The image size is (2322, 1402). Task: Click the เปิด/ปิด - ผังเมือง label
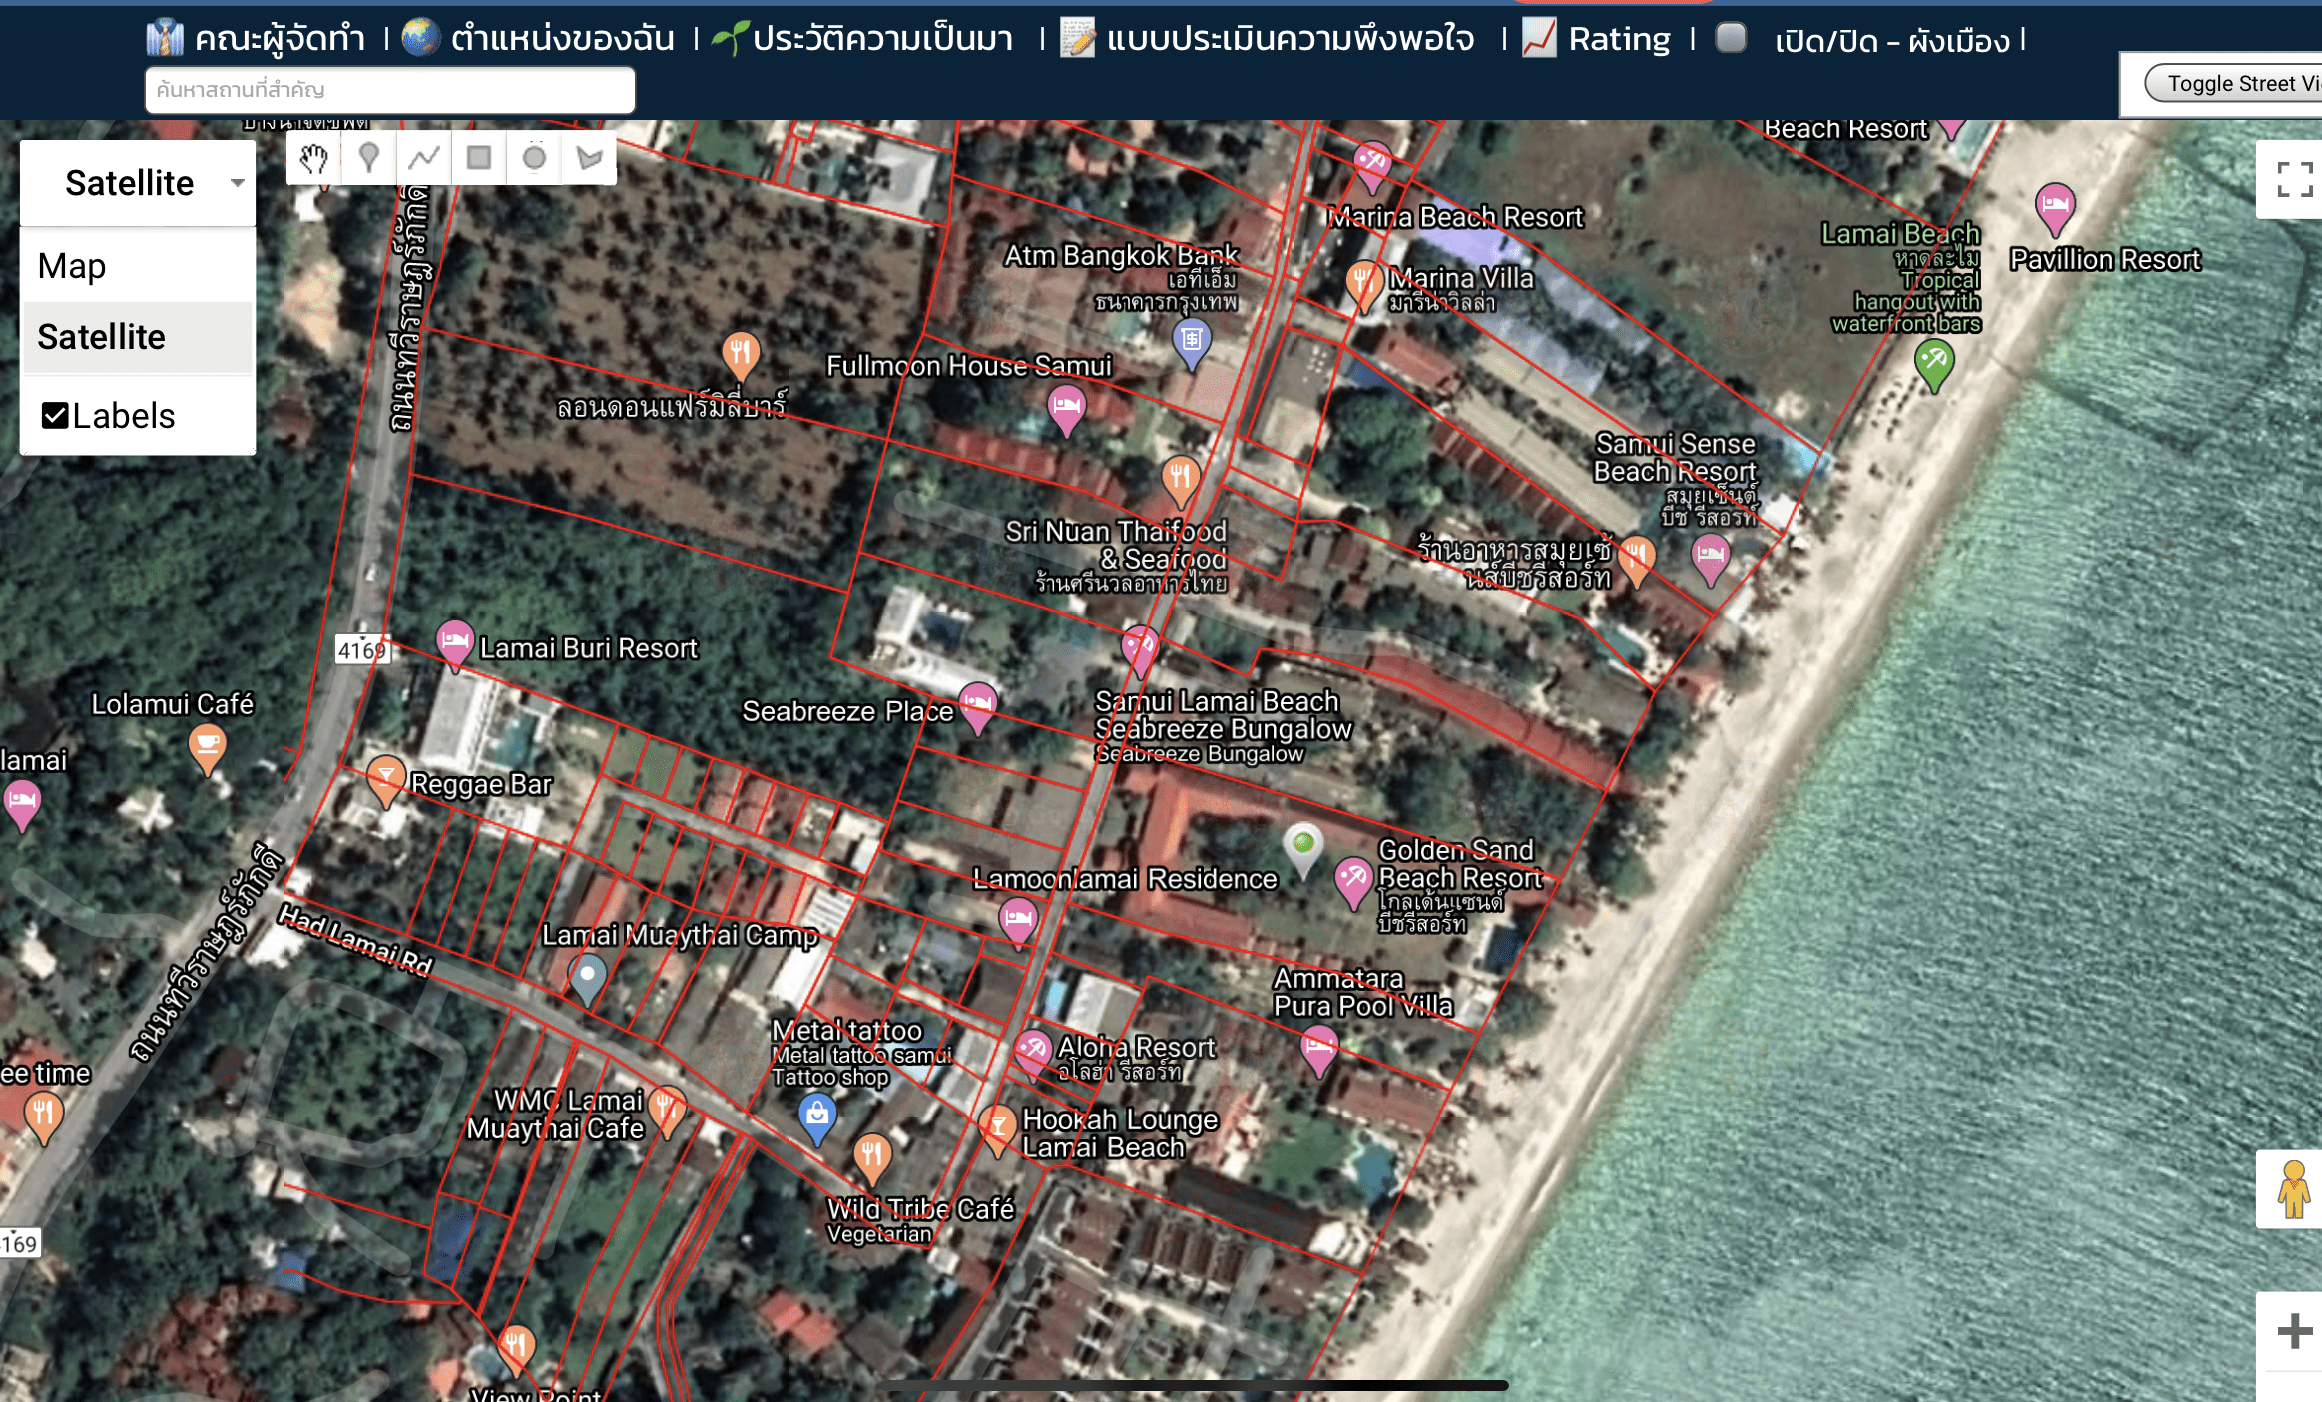coord(1892,41)
